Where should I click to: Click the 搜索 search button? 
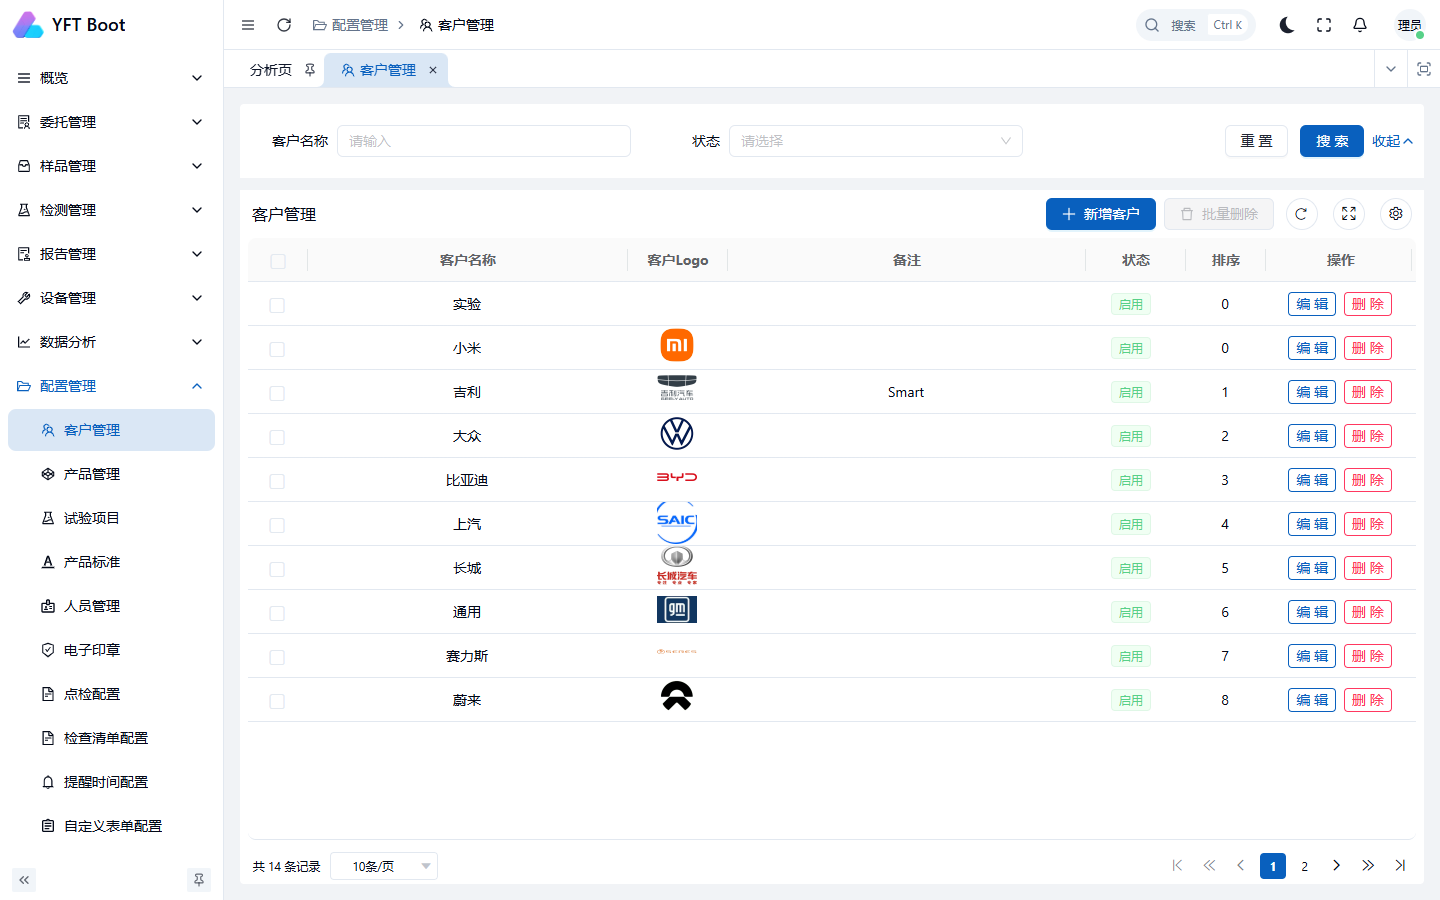coord(1332,141)
